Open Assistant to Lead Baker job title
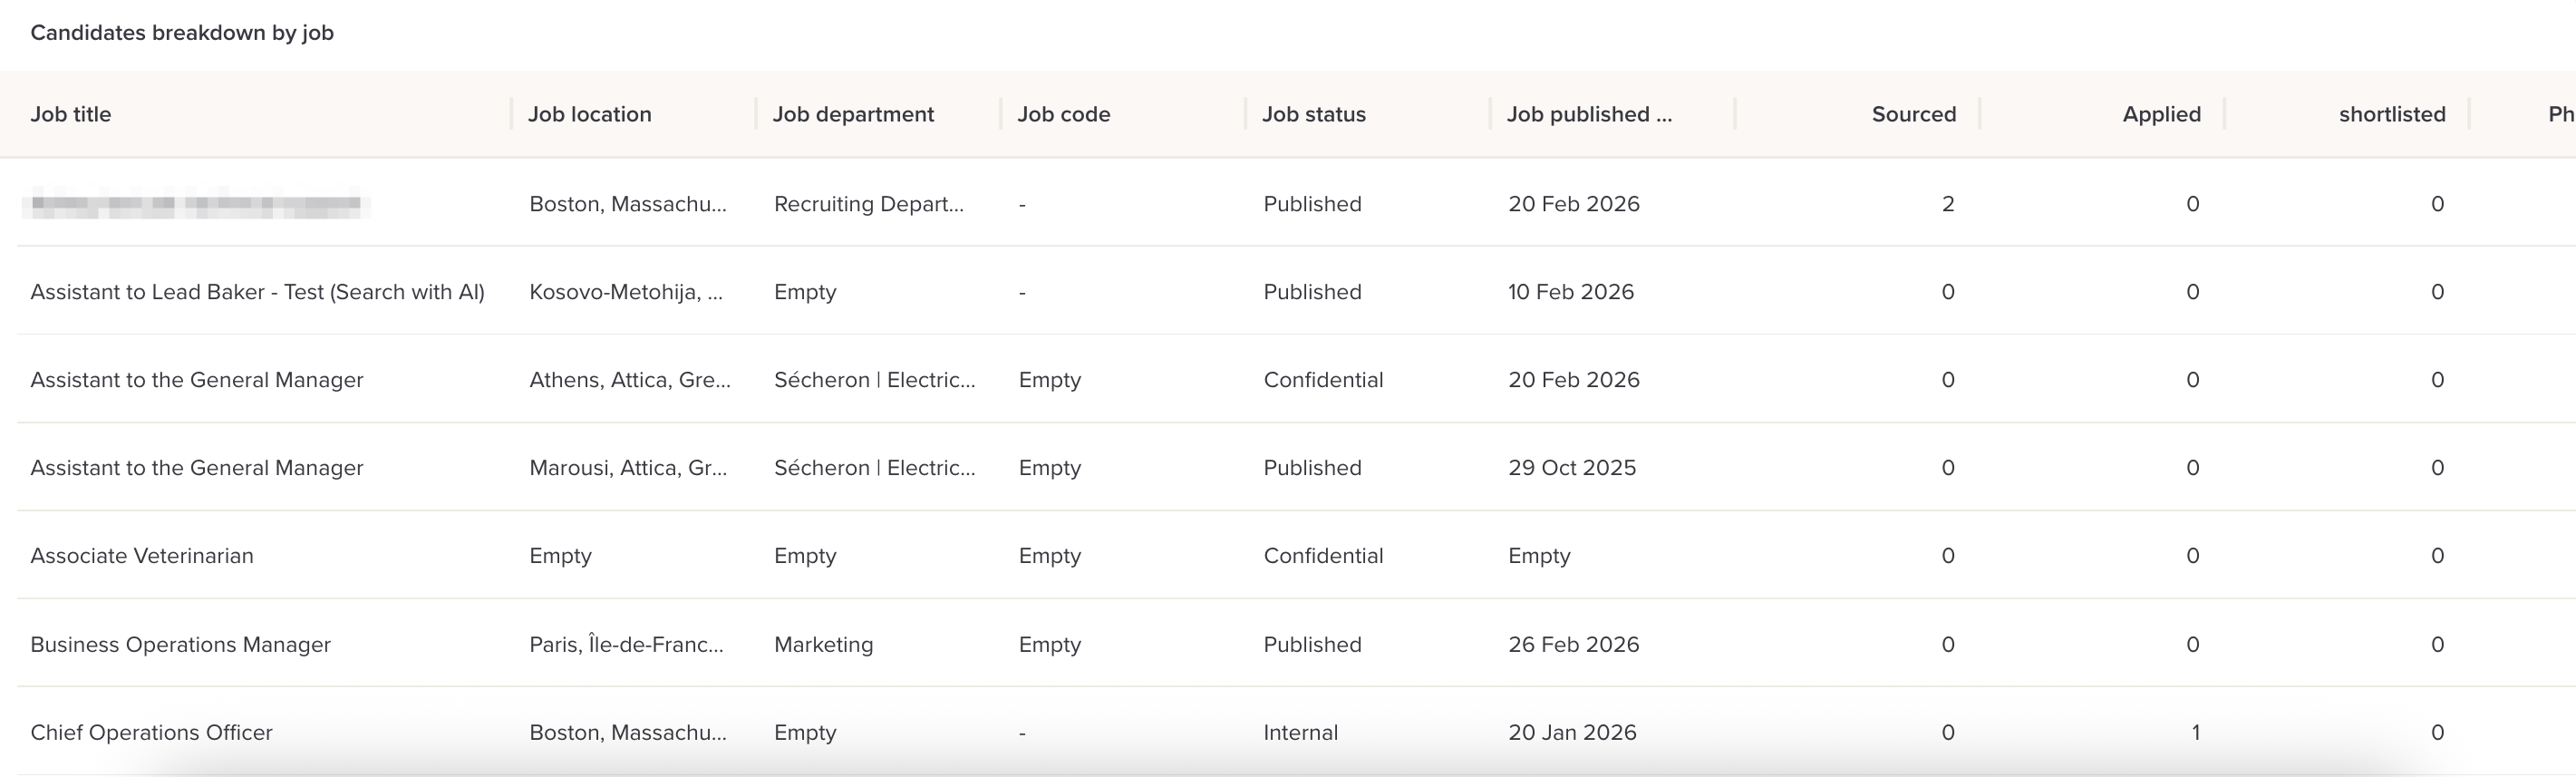This screenshot has width=2576, height=777. click(x=257, y=292)
